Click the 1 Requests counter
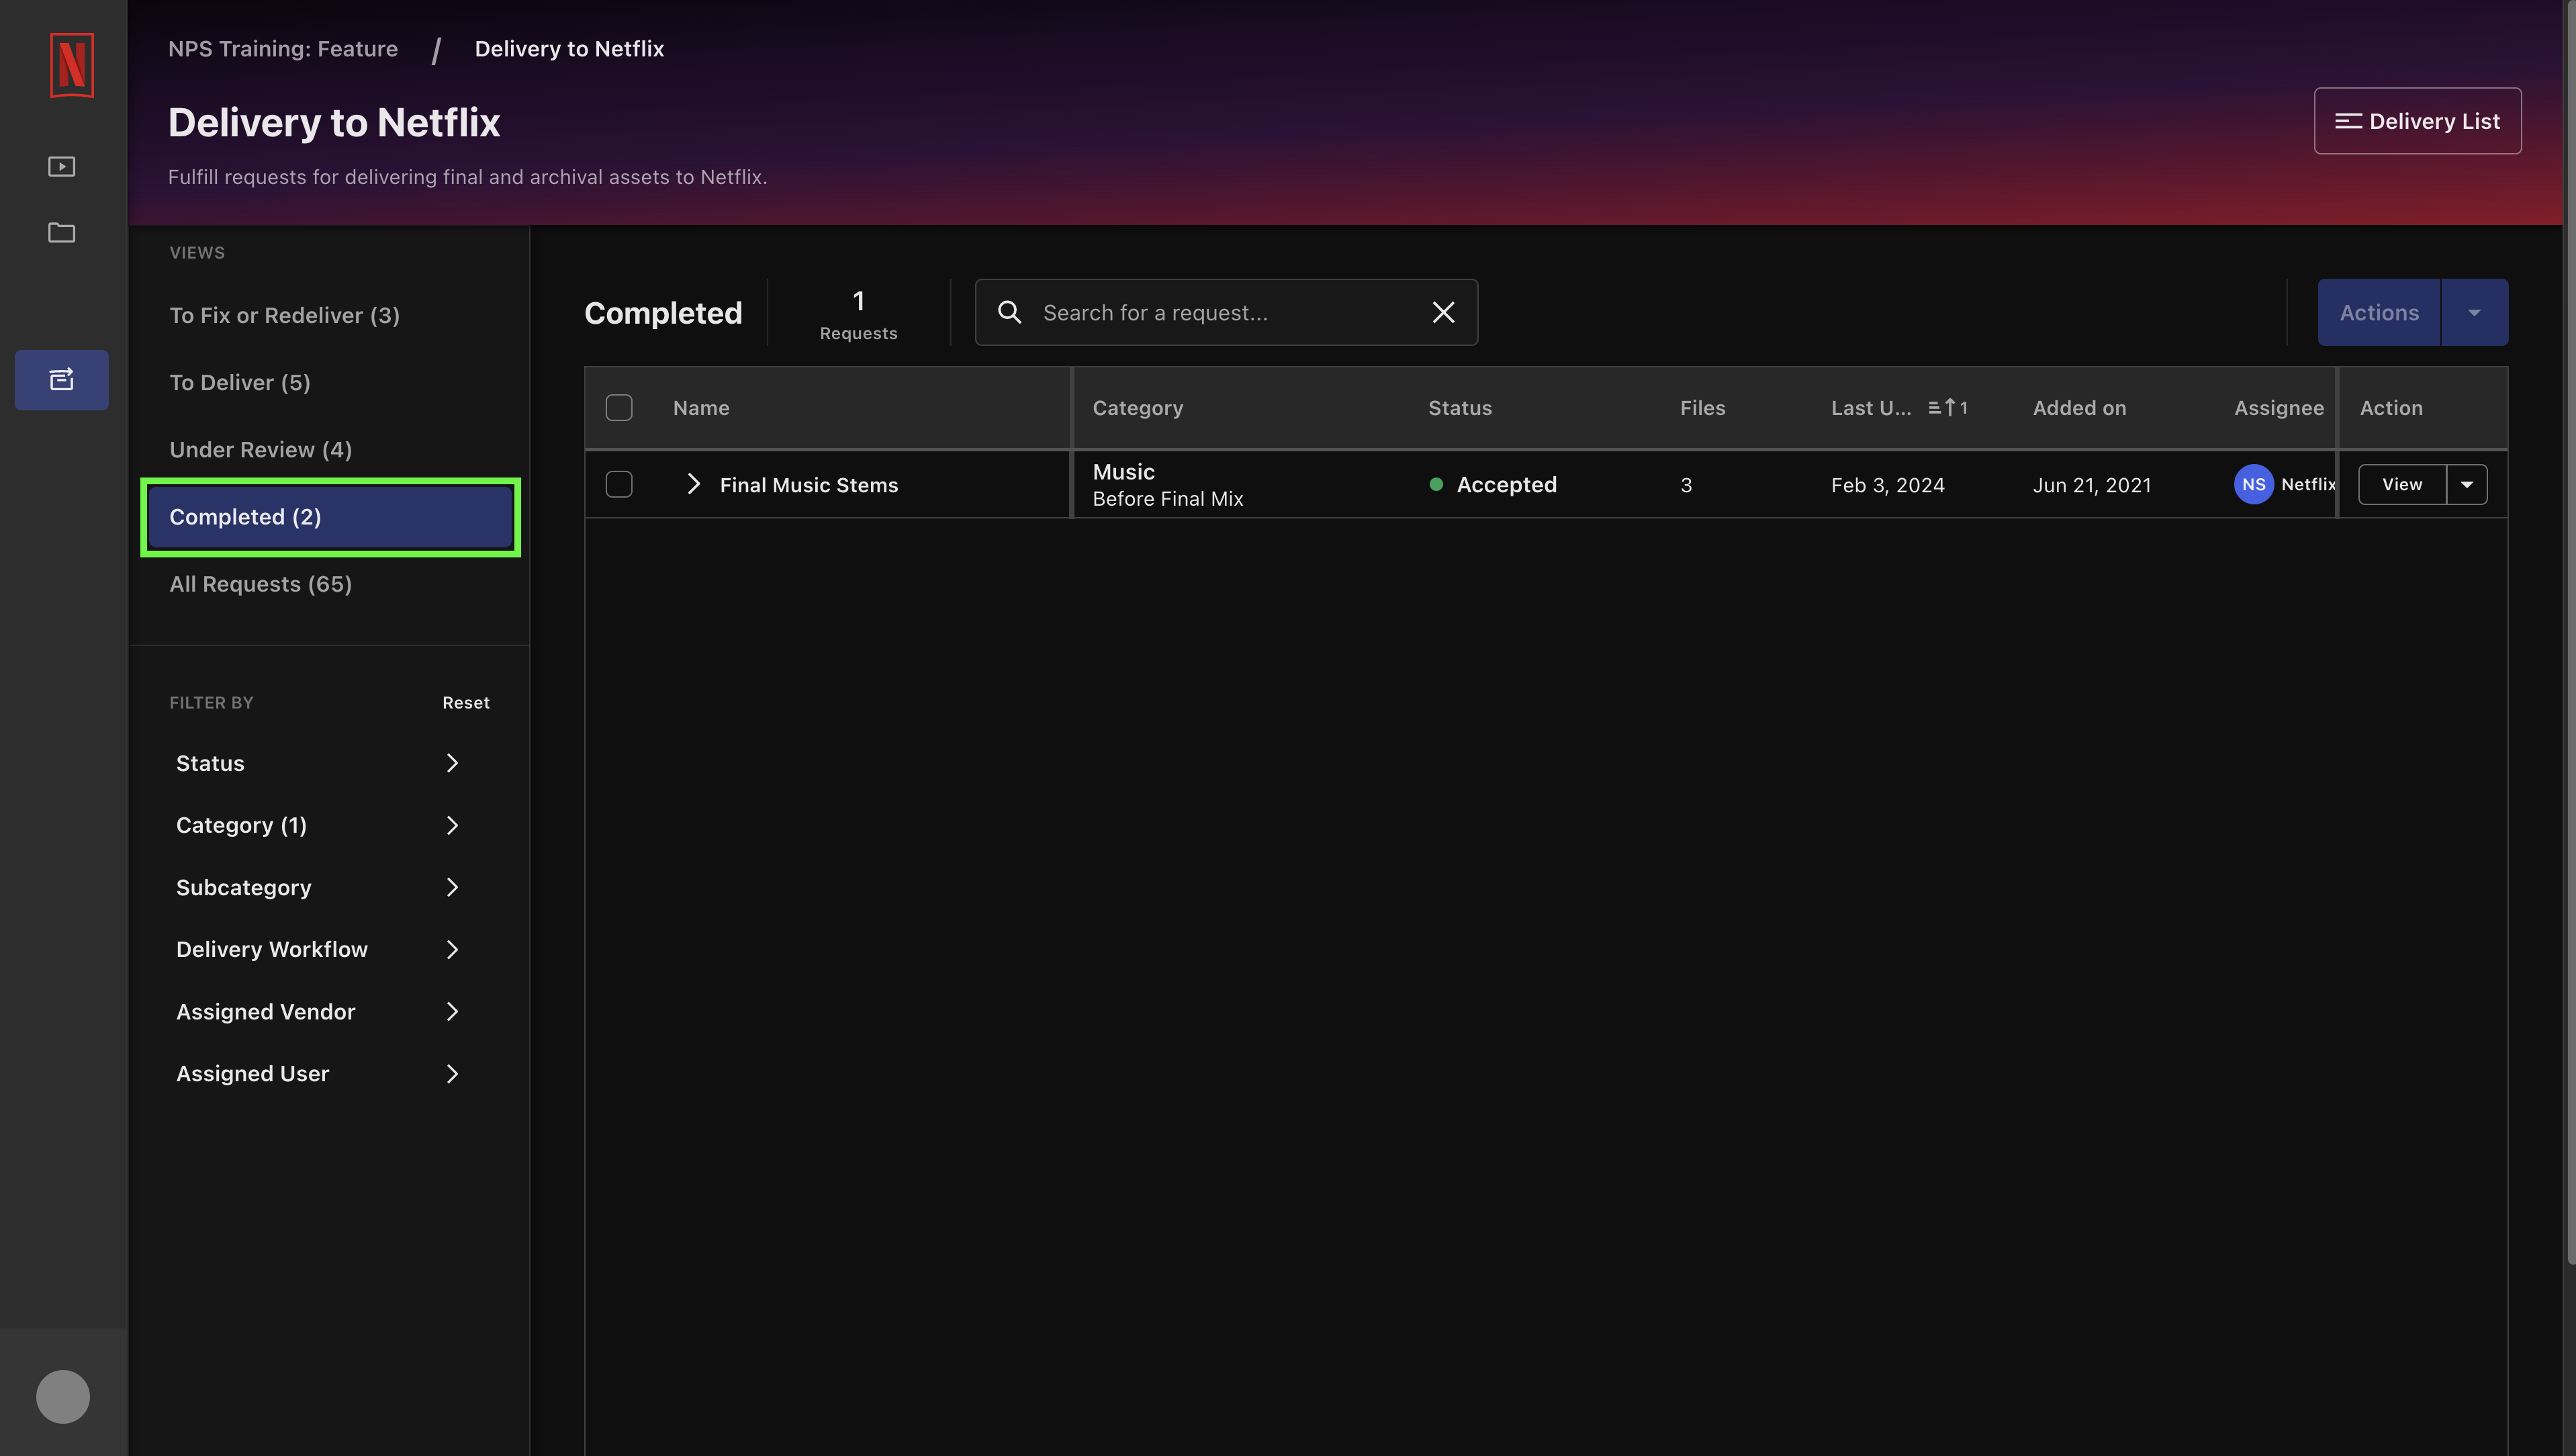This screenshot has height=1456, width=2576. pyautogui.click(x=858, y=314)
